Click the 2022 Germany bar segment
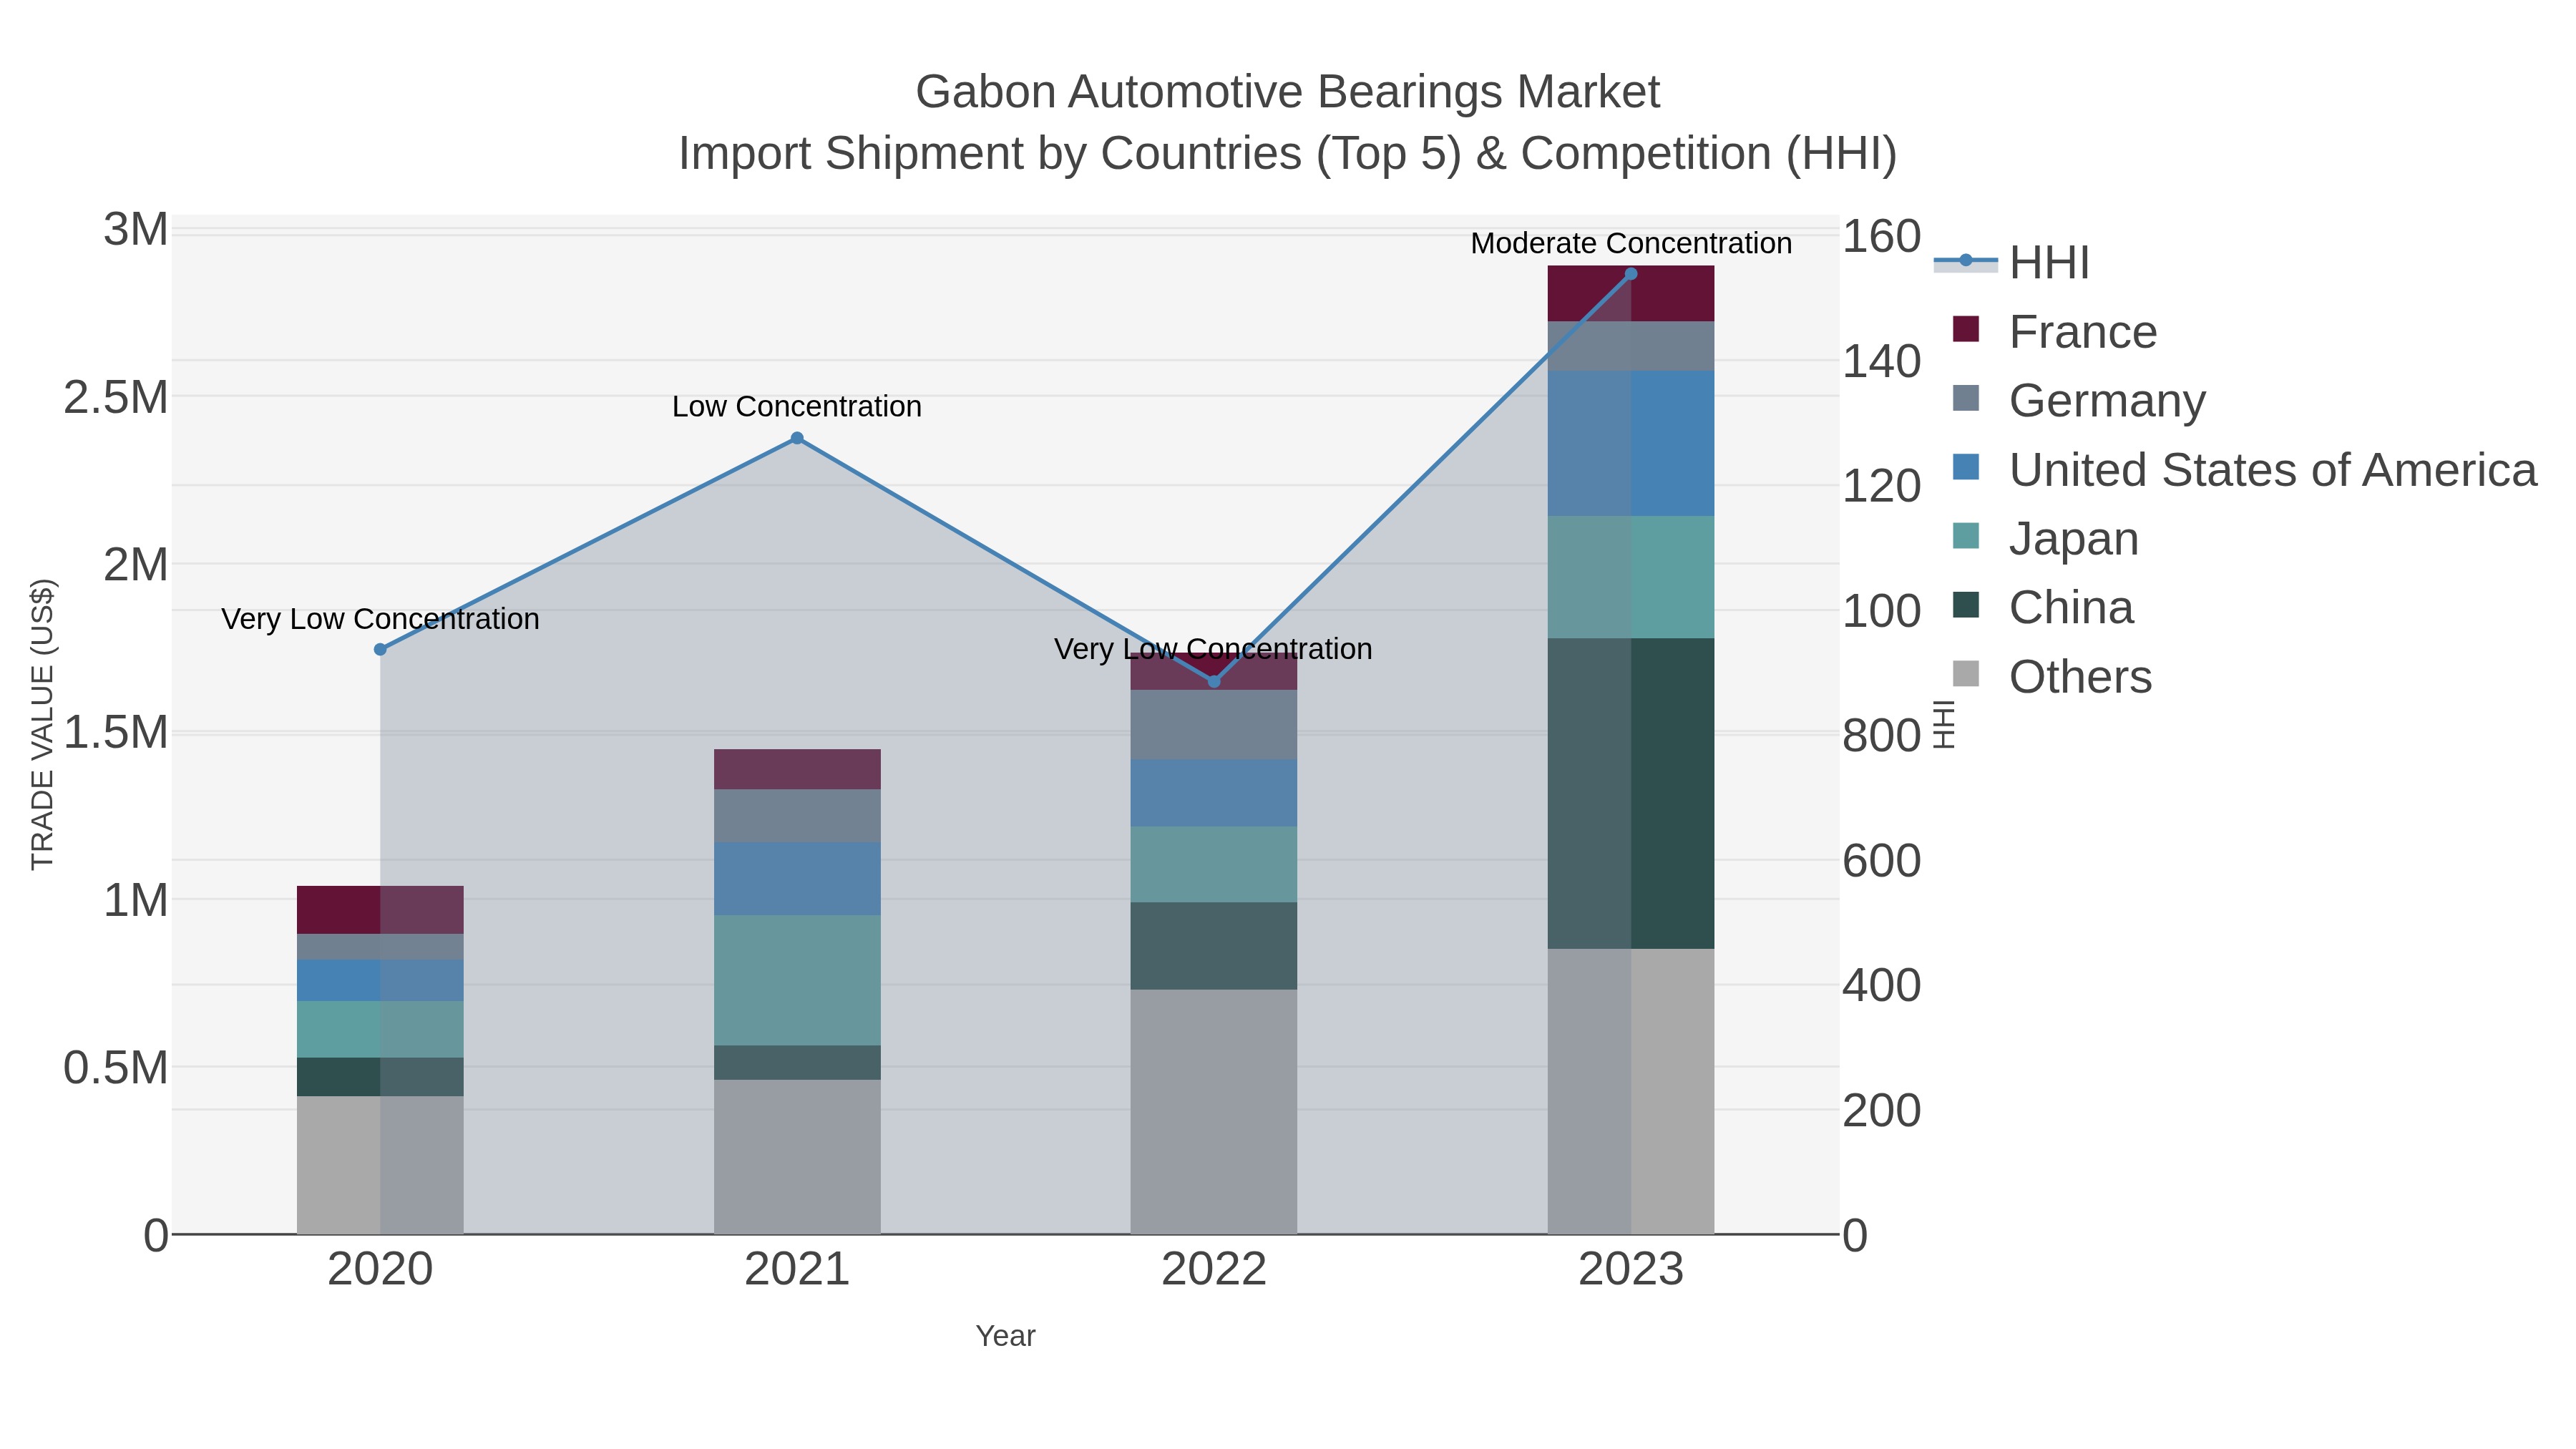 [1214, 724]
